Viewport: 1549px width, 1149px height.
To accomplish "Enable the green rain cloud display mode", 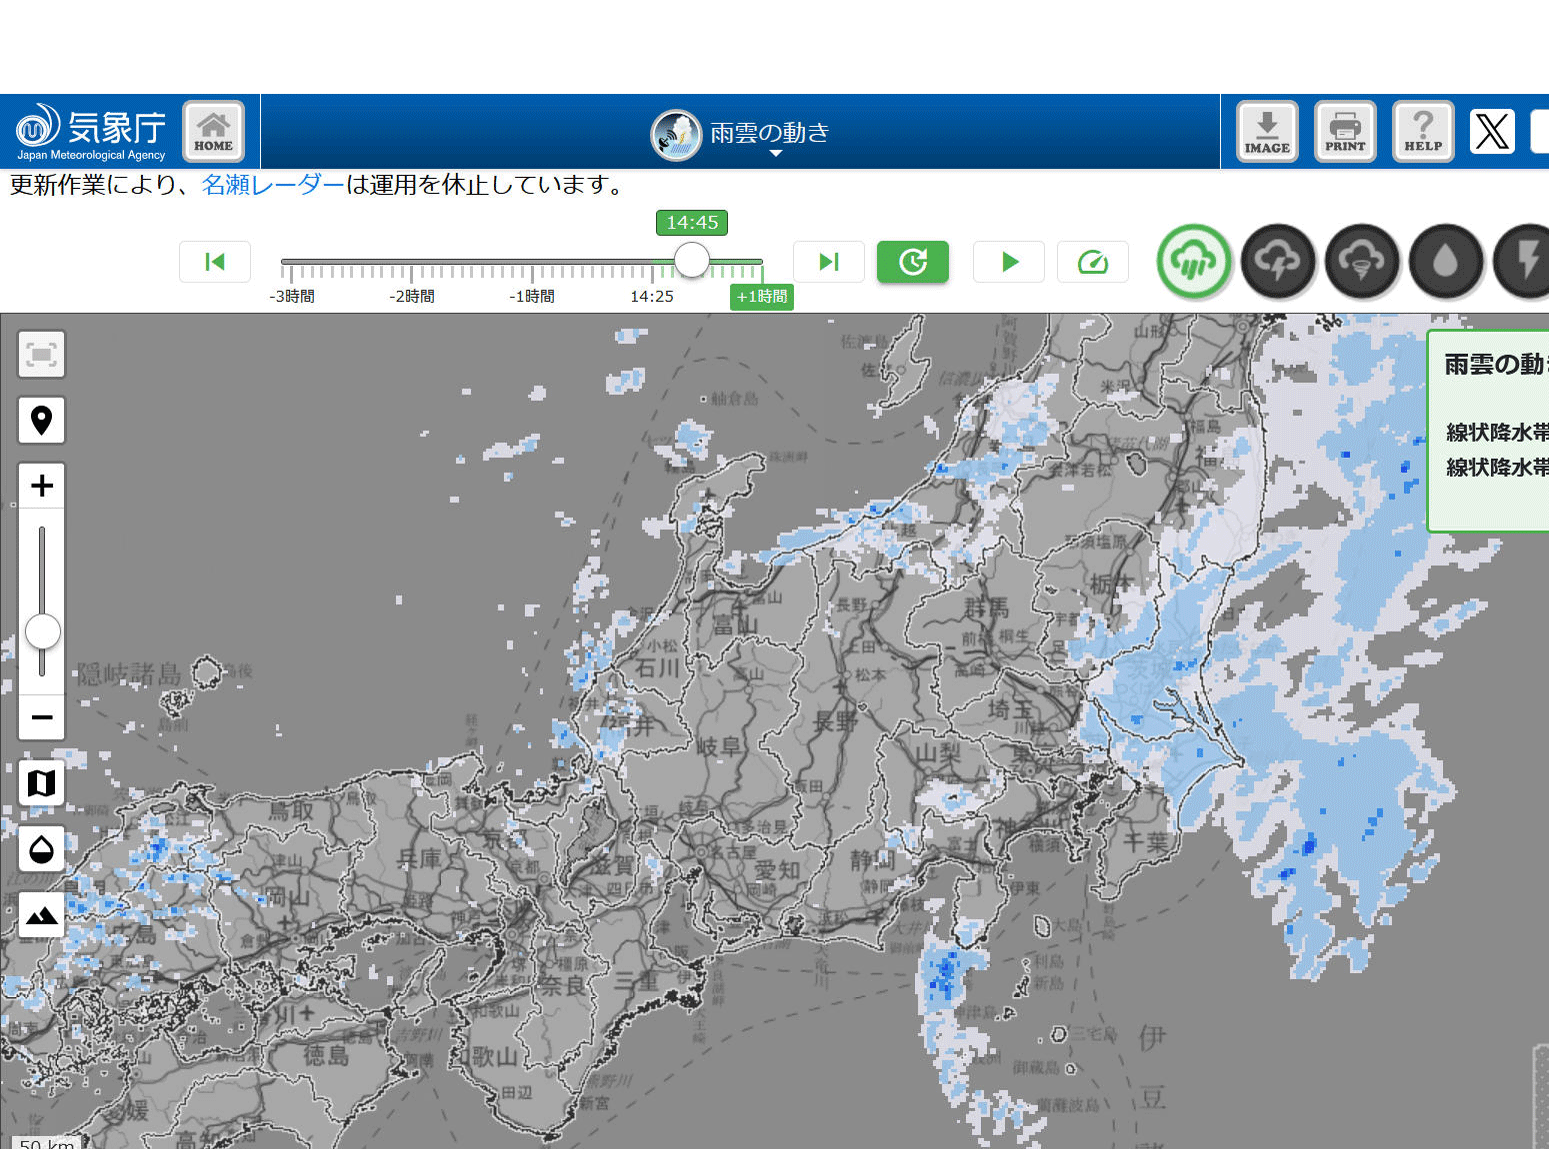I will tap(1193, 262).
